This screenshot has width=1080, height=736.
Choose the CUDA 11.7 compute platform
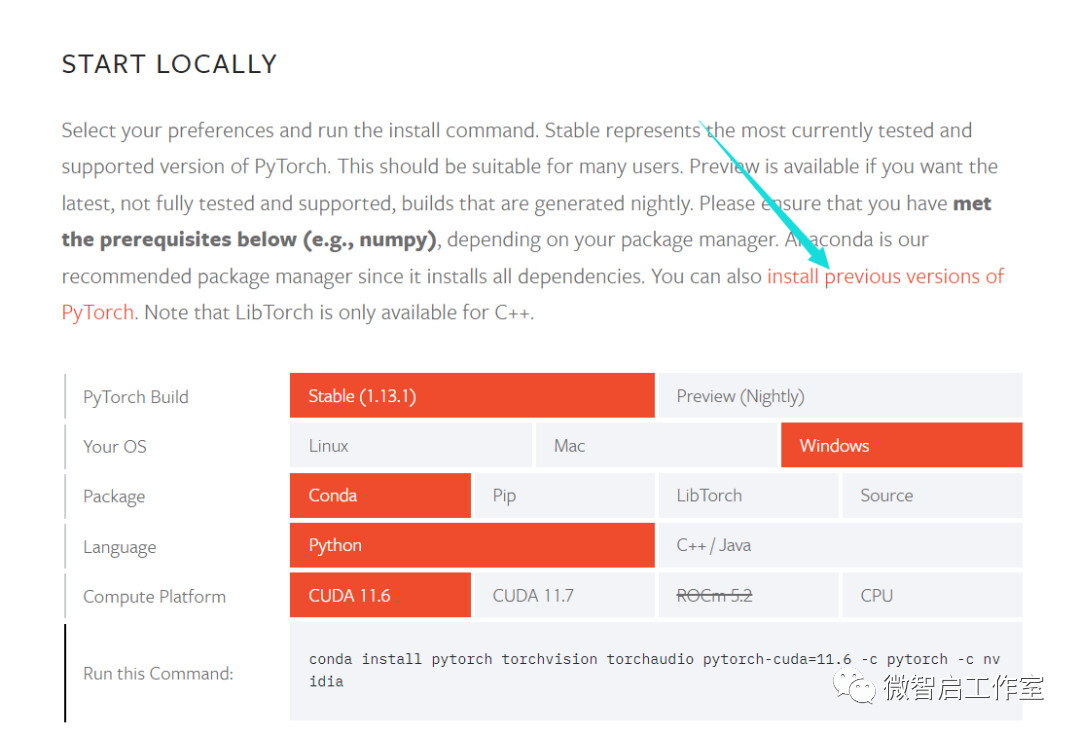[x=564, y=595]
